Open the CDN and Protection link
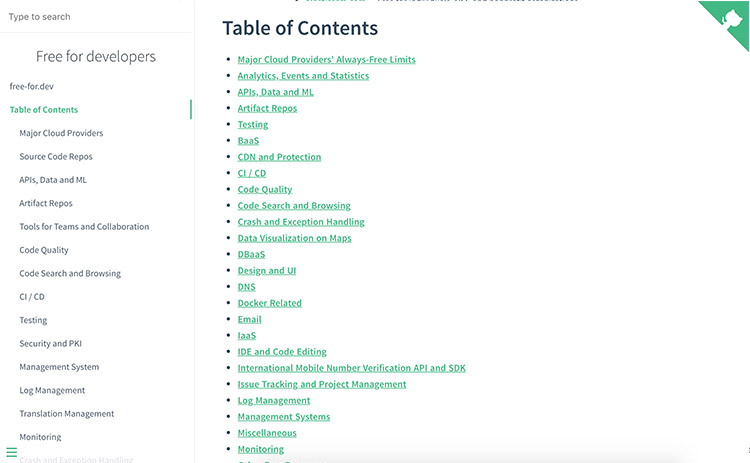Viewport: 750px width, 463px height. [x=279, y=157]
